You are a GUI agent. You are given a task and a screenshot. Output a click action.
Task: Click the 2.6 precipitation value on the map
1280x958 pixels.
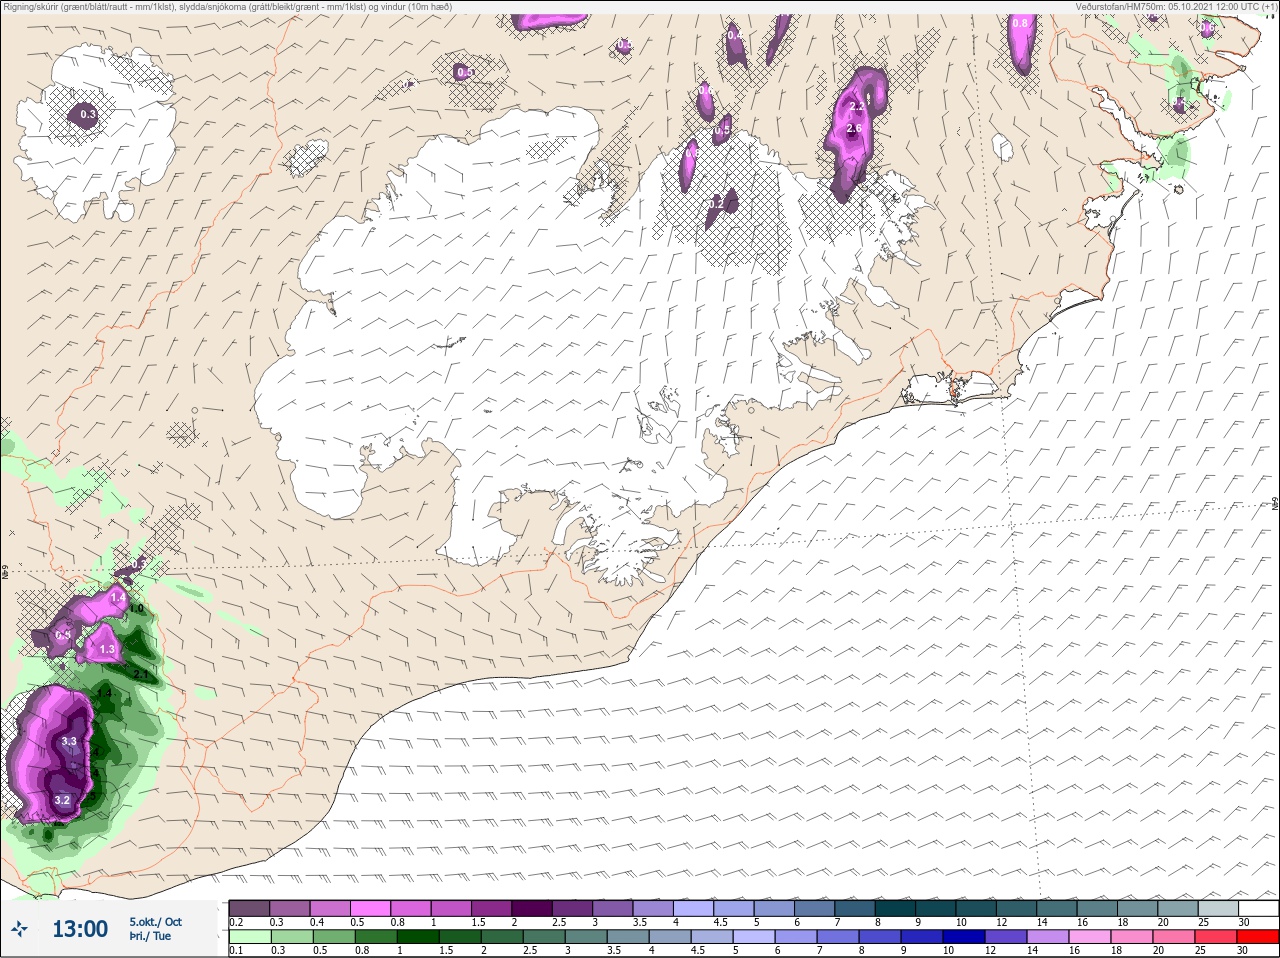pos(854,128)
